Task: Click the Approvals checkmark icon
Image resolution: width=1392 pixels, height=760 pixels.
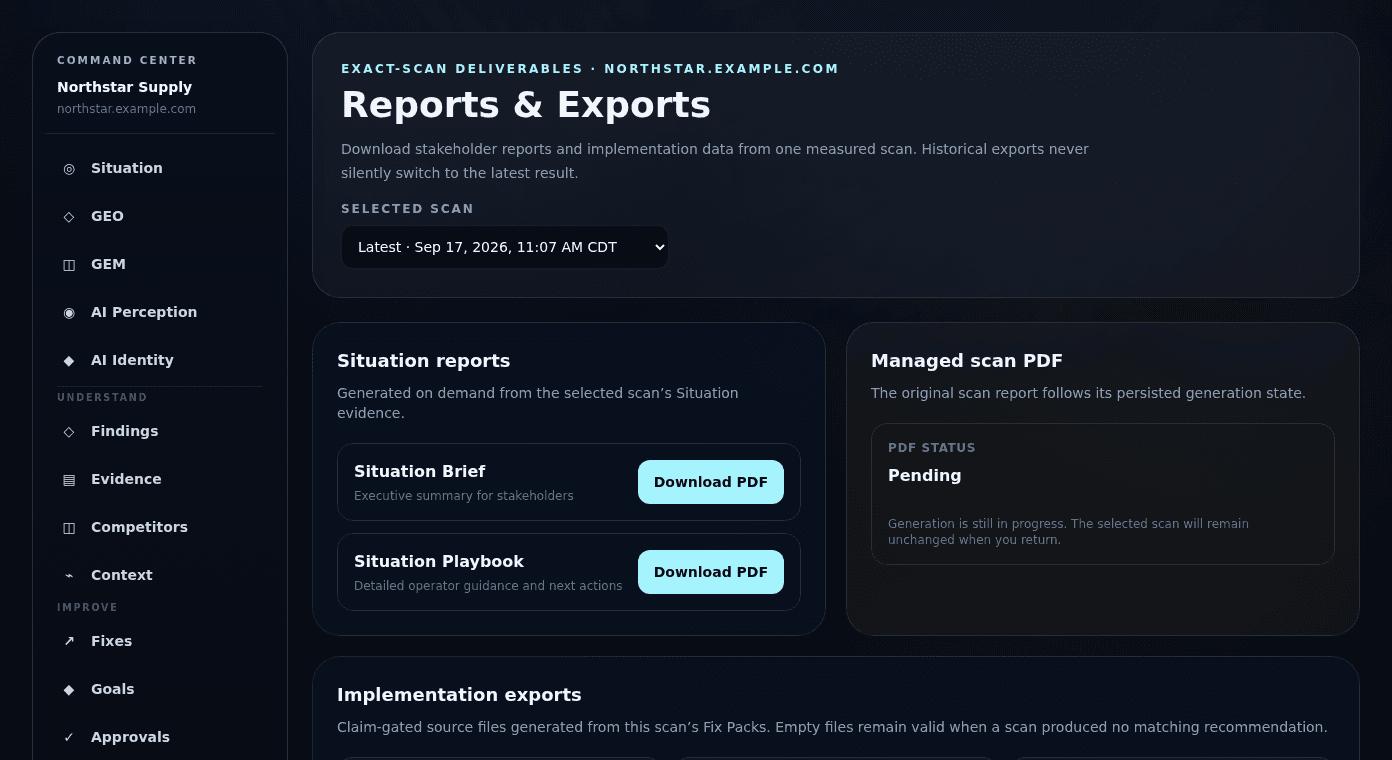Action: pos(69,737)
